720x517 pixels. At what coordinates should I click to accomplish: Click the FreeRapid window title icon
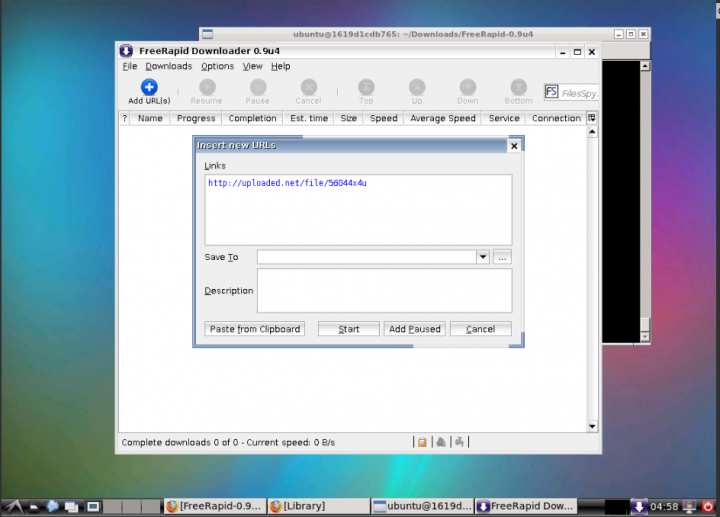coord(126,51)
